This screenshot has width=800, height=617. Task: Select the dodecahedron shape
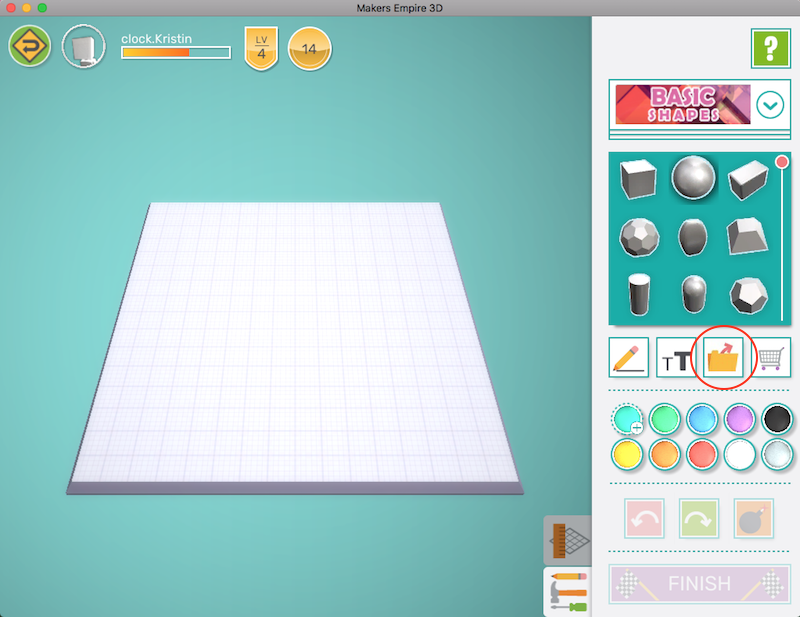[748, 295]
